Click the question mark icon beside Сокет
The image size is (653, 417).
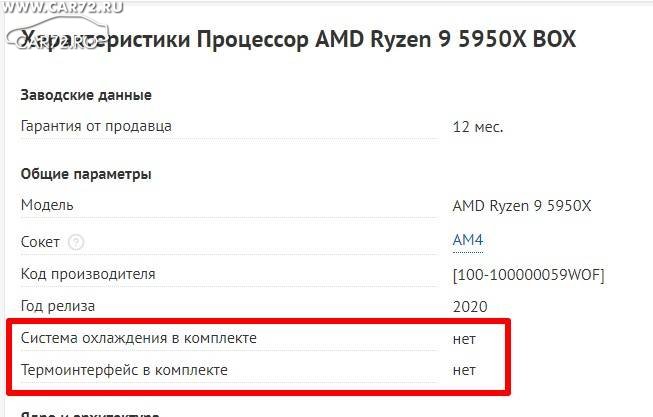tap(76, 242)
